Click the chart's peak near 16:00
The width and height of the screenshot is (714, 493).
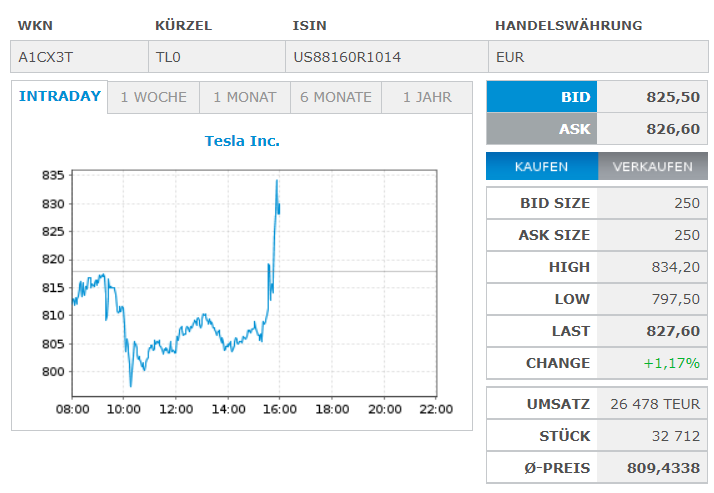(276, 181)
